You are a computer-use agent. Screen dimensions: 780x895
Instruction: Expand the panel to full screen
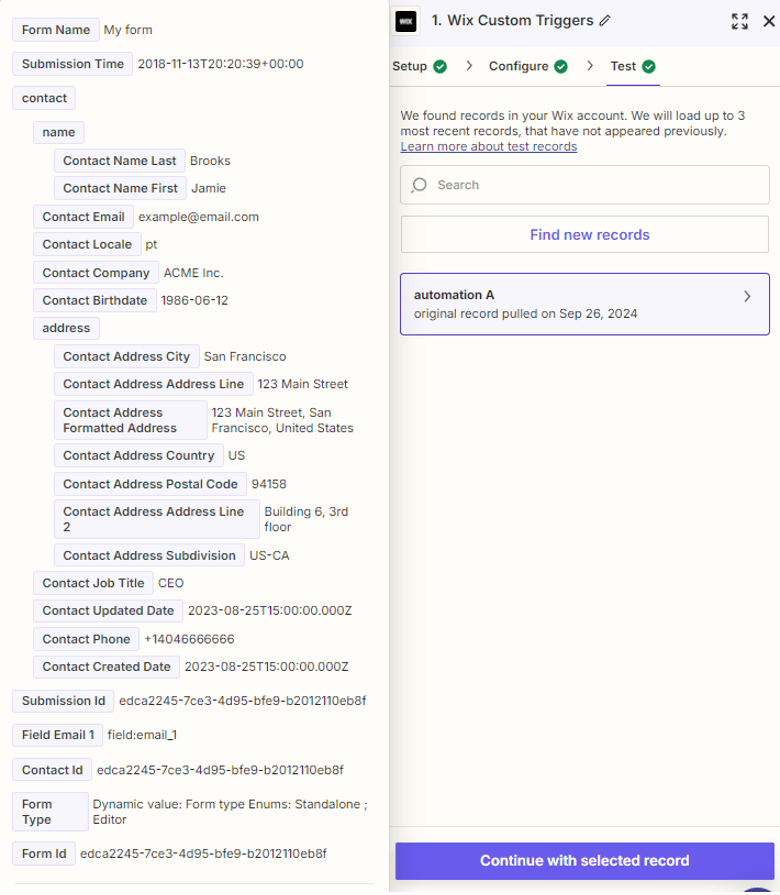(x=739, y=21)
